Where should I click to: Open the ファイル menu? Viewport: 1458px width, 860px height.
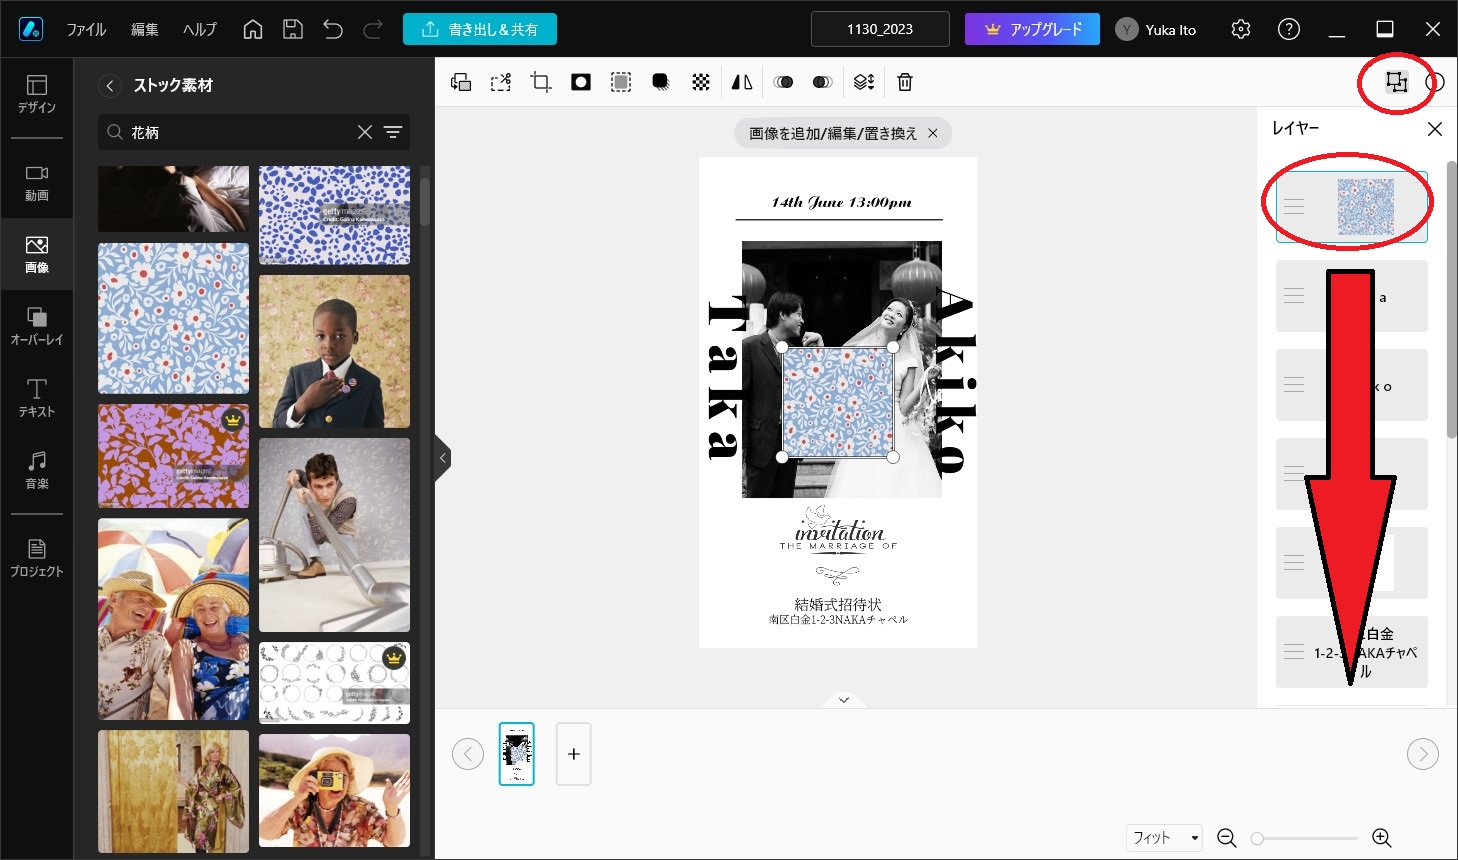tap(86, 30)
